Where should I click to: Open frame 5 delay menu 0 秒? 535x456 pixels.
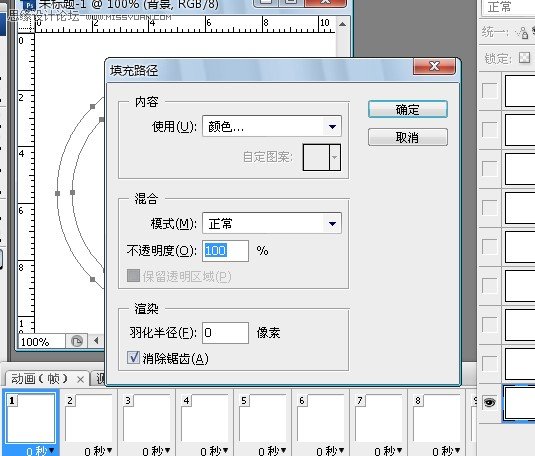(x=272, y=451)
